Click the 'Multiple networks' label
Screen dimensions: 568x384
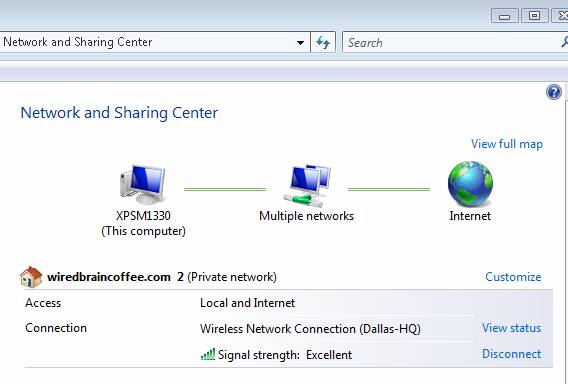pyautogui.click(x=306, y=216)
